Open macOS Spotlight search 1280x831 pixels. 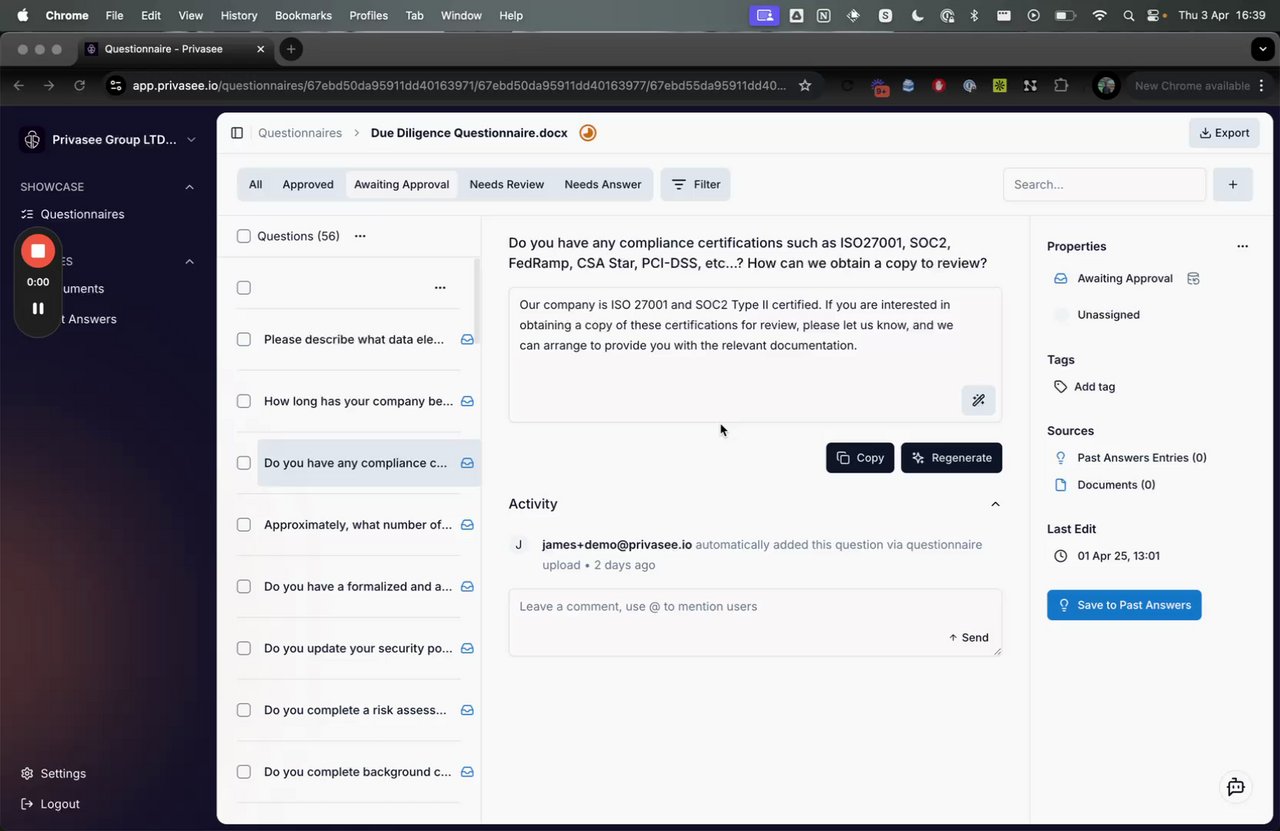click(1129, 15)
